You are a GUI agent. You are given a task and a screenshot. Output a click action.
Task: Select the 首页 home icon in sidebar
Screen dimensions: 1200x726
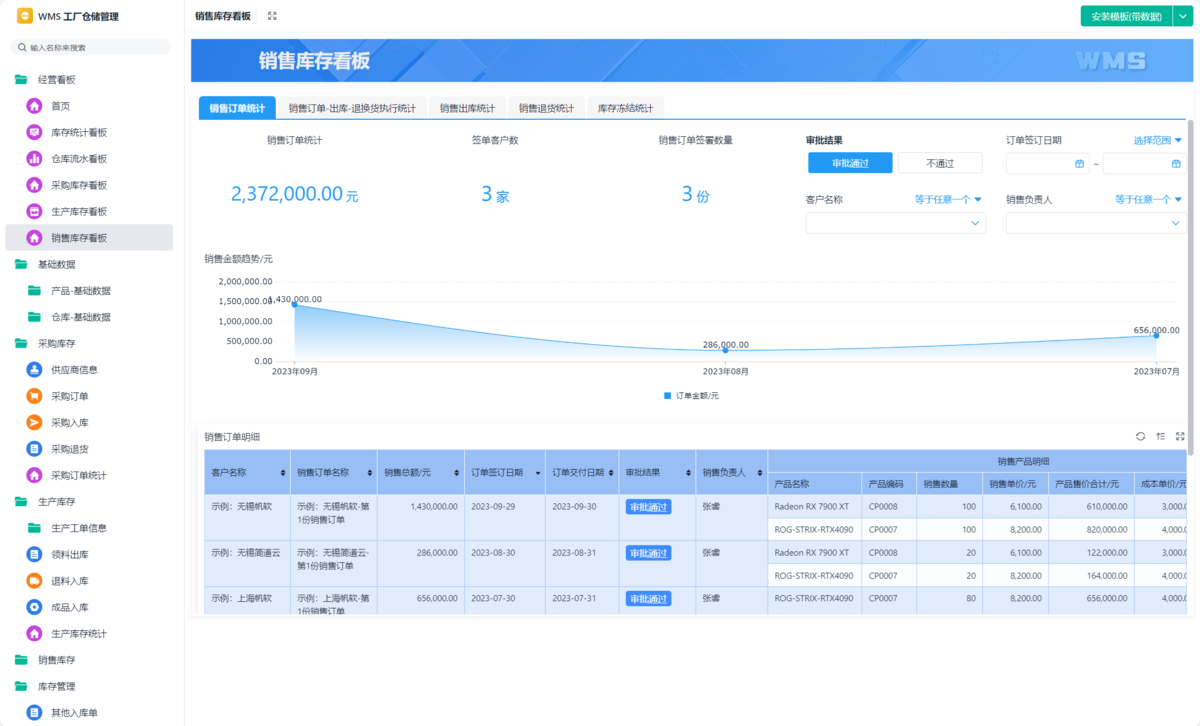tap(33, 104)
